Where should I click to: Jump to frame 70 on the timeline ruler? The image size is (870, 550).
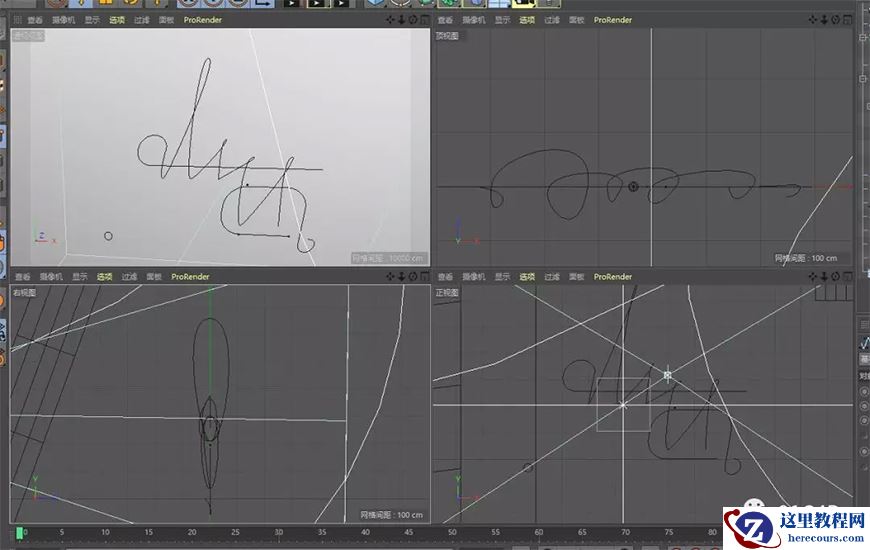pyautogui.click(x=625, y=532)
